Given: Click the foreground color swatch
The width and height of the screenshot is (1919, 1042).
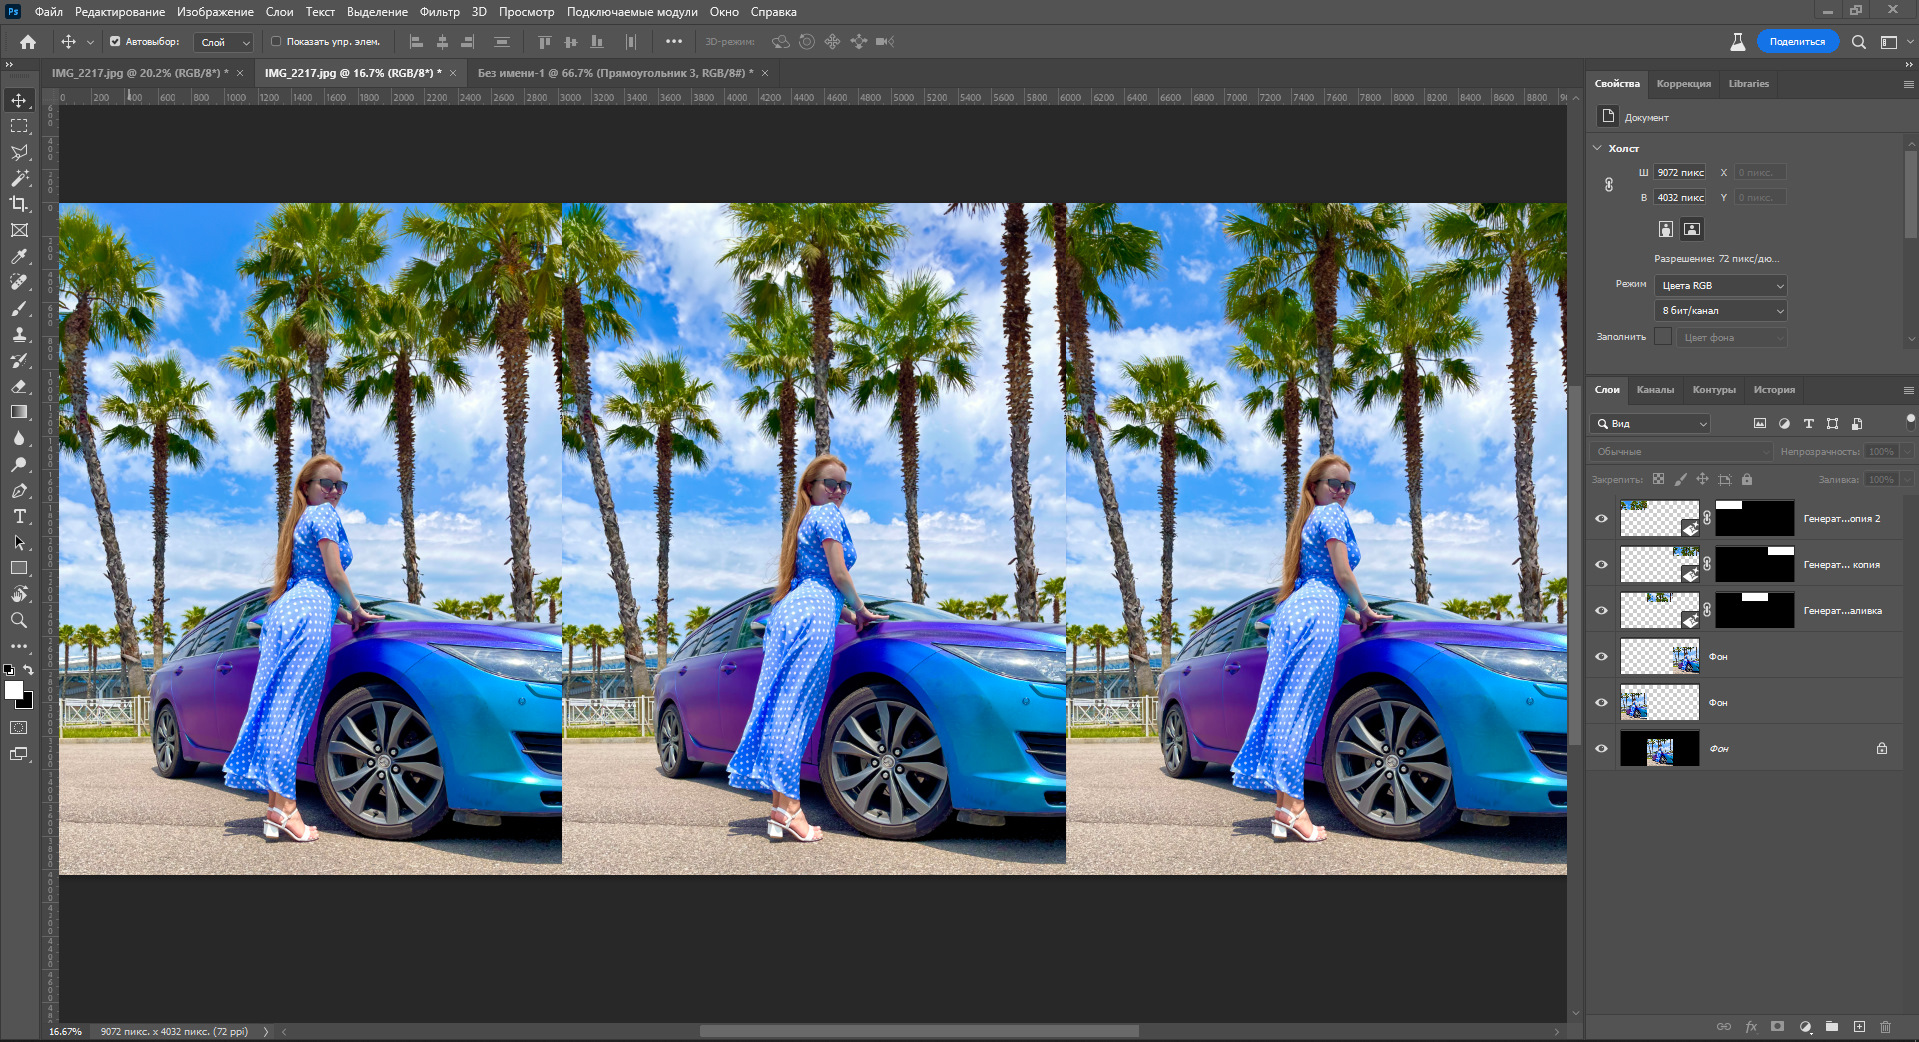Looking at the screenshot, I should pos(13,690).
